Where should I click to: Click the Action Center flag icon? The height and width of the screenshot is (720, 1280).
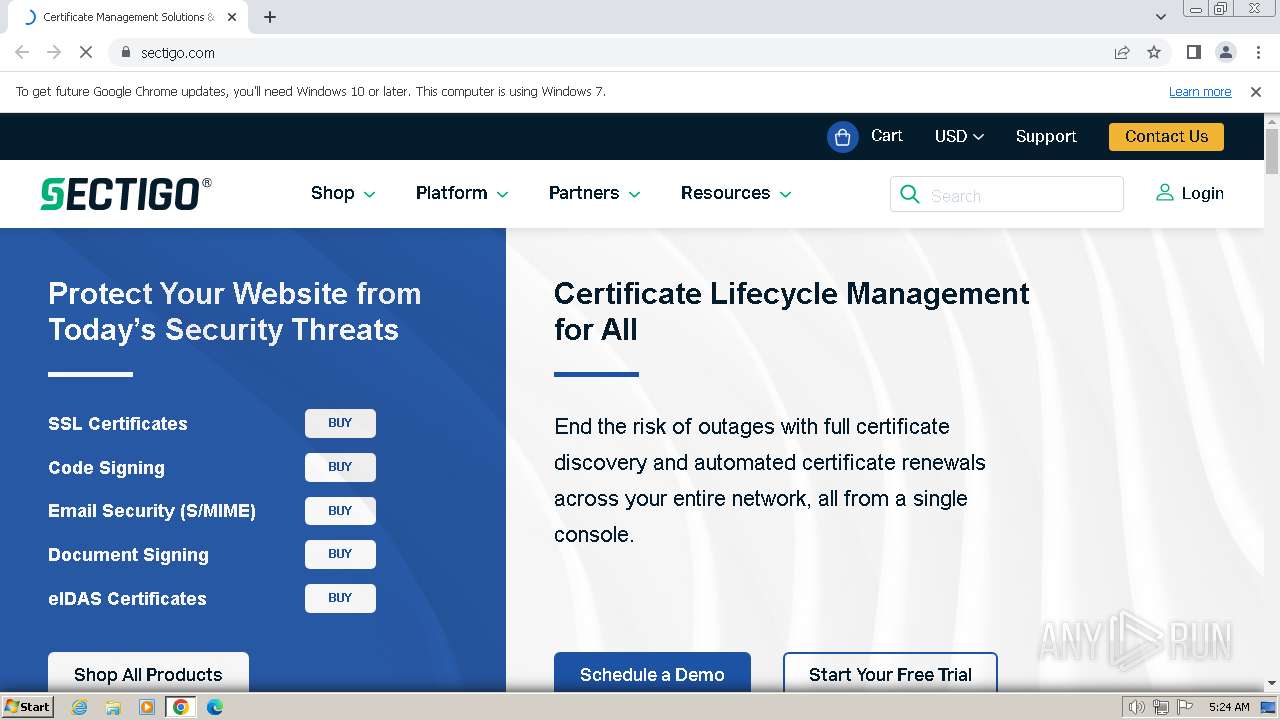1184,707
